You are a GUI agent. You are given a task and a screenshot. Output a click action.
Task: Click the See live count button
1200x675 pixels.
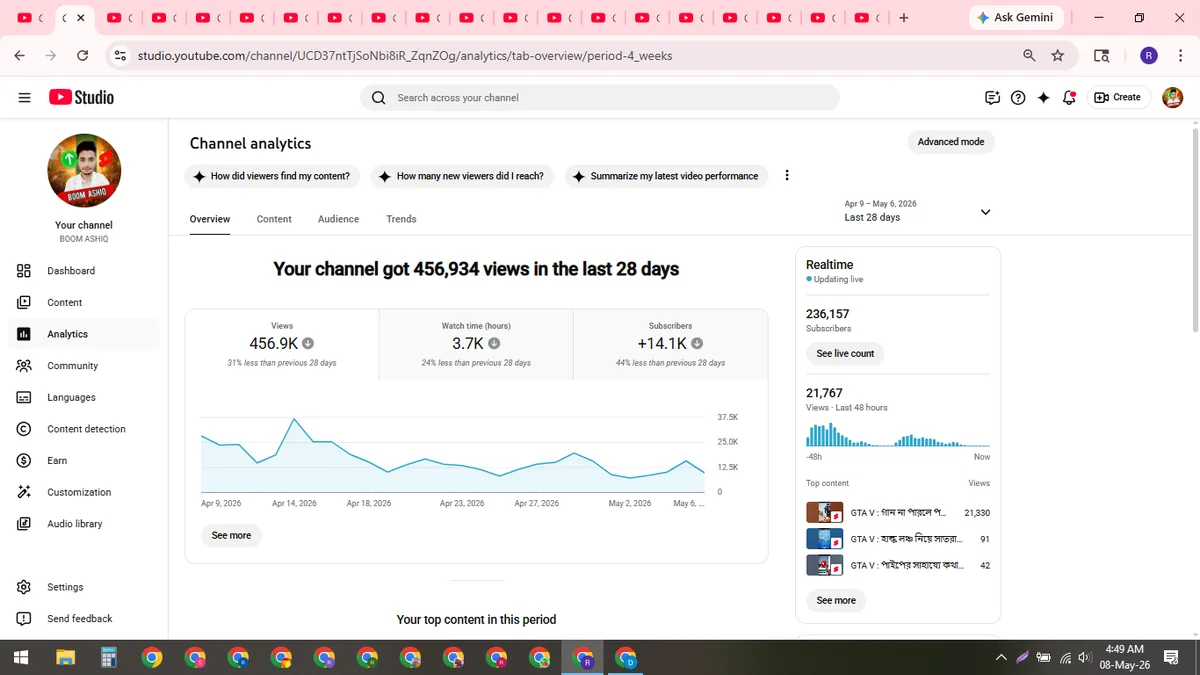coord(845,354)
